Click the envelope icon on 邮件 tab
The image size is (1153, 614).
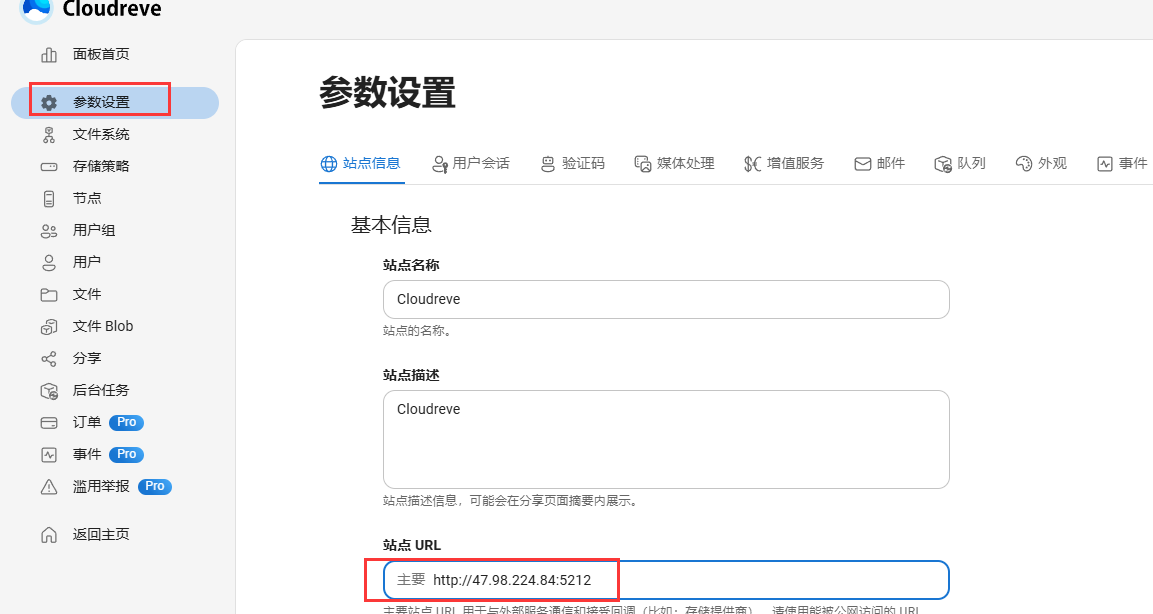coord(863,164)
